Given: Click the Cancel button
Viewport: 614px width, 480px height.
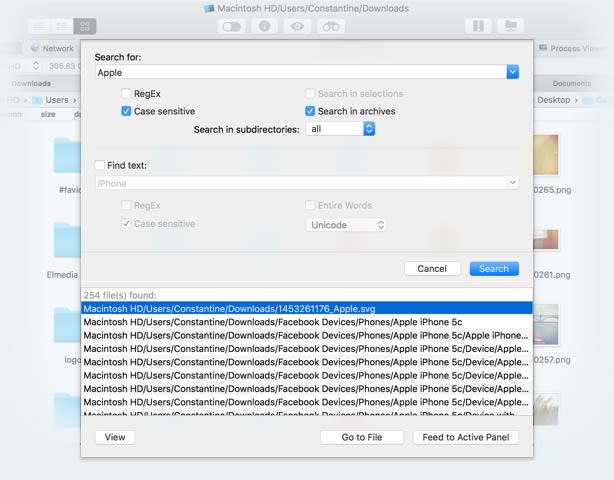Looking at the screenshot, I should tap(432, 269).
